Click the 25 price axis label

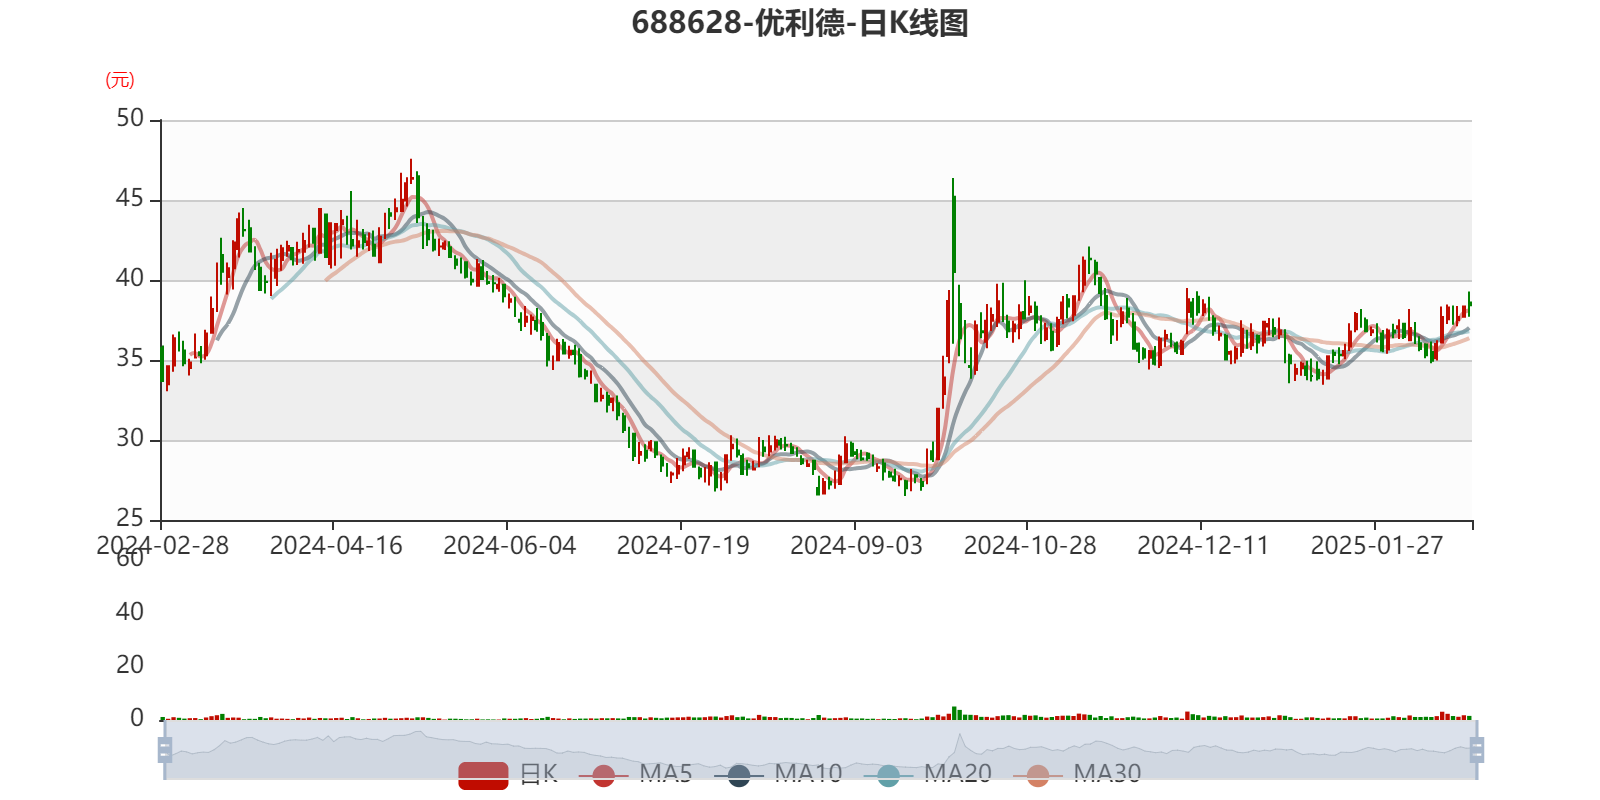[x=130, y=518]
